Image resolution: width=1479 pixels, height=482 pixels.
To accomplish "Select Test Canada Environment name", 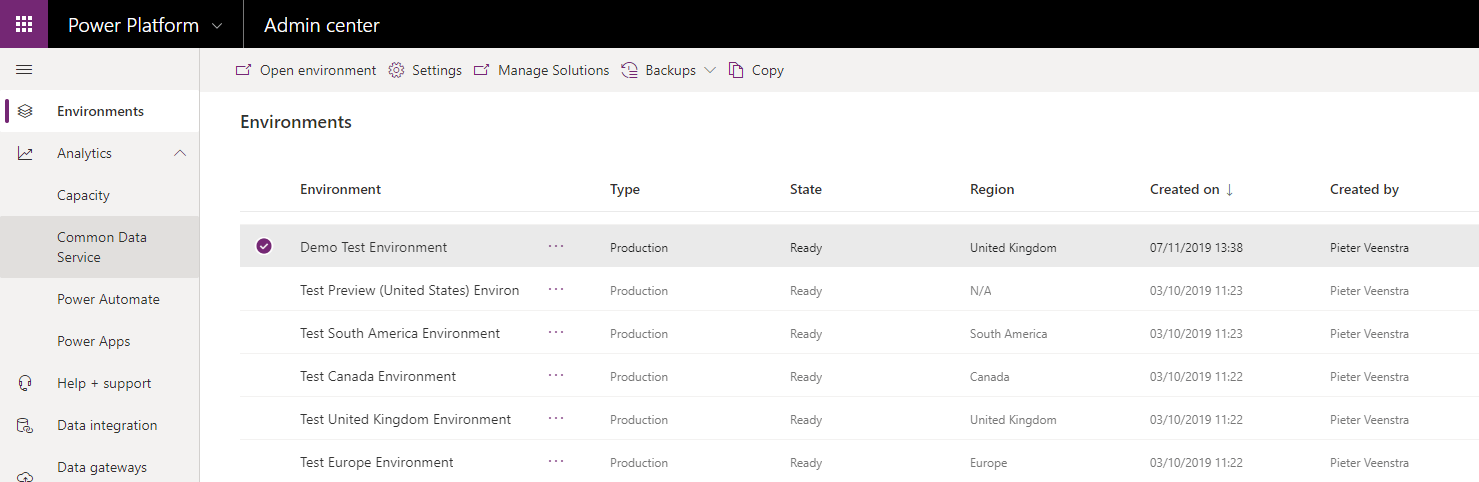I will tap(378, 376).
